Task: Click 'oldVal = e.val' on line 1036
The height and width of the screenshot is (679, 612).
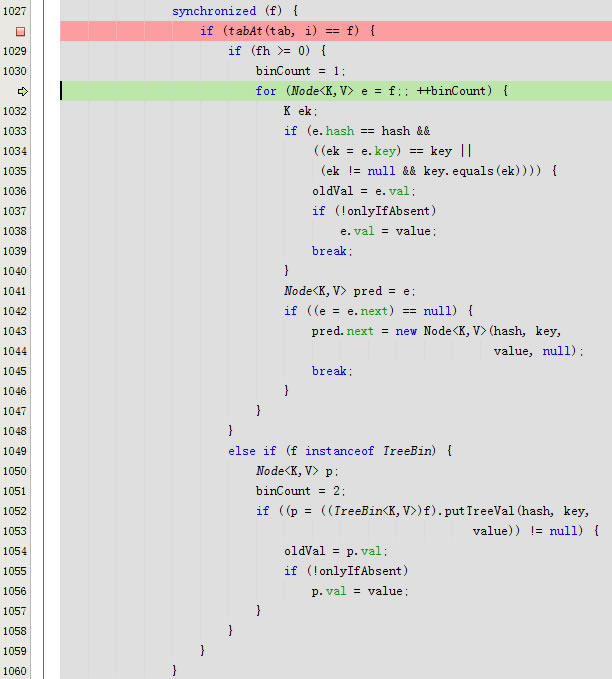Action: [x=361, y=191]
